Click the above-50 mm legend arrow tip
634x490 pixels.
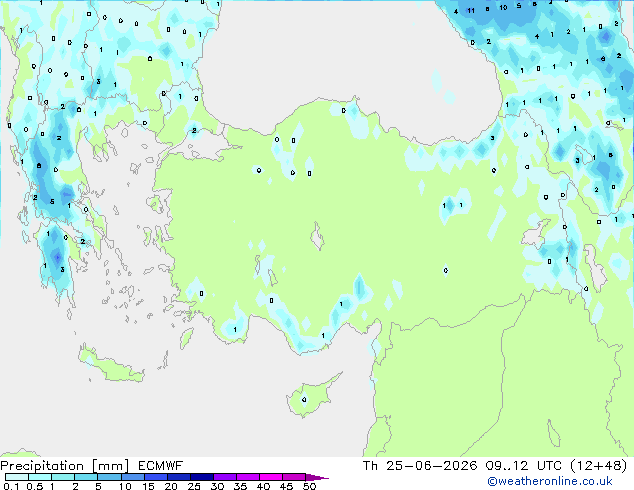[317, 477]
